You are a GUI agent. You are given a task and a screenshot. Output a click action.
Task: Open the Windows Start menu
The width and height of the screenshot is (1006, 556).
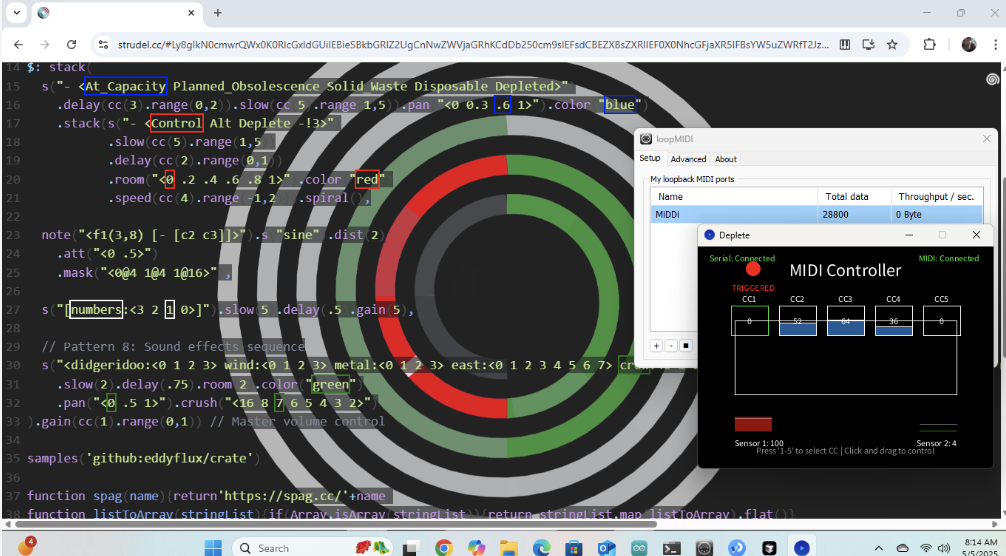[x=212, y=547]
